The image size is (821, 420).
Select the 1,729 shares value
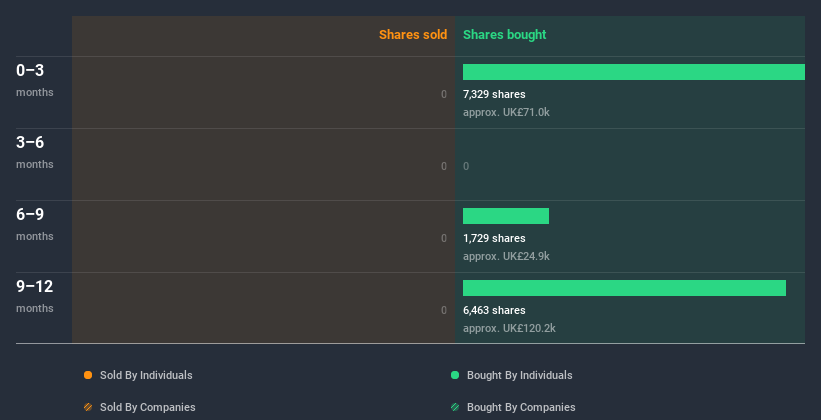(x=494, y=238)
